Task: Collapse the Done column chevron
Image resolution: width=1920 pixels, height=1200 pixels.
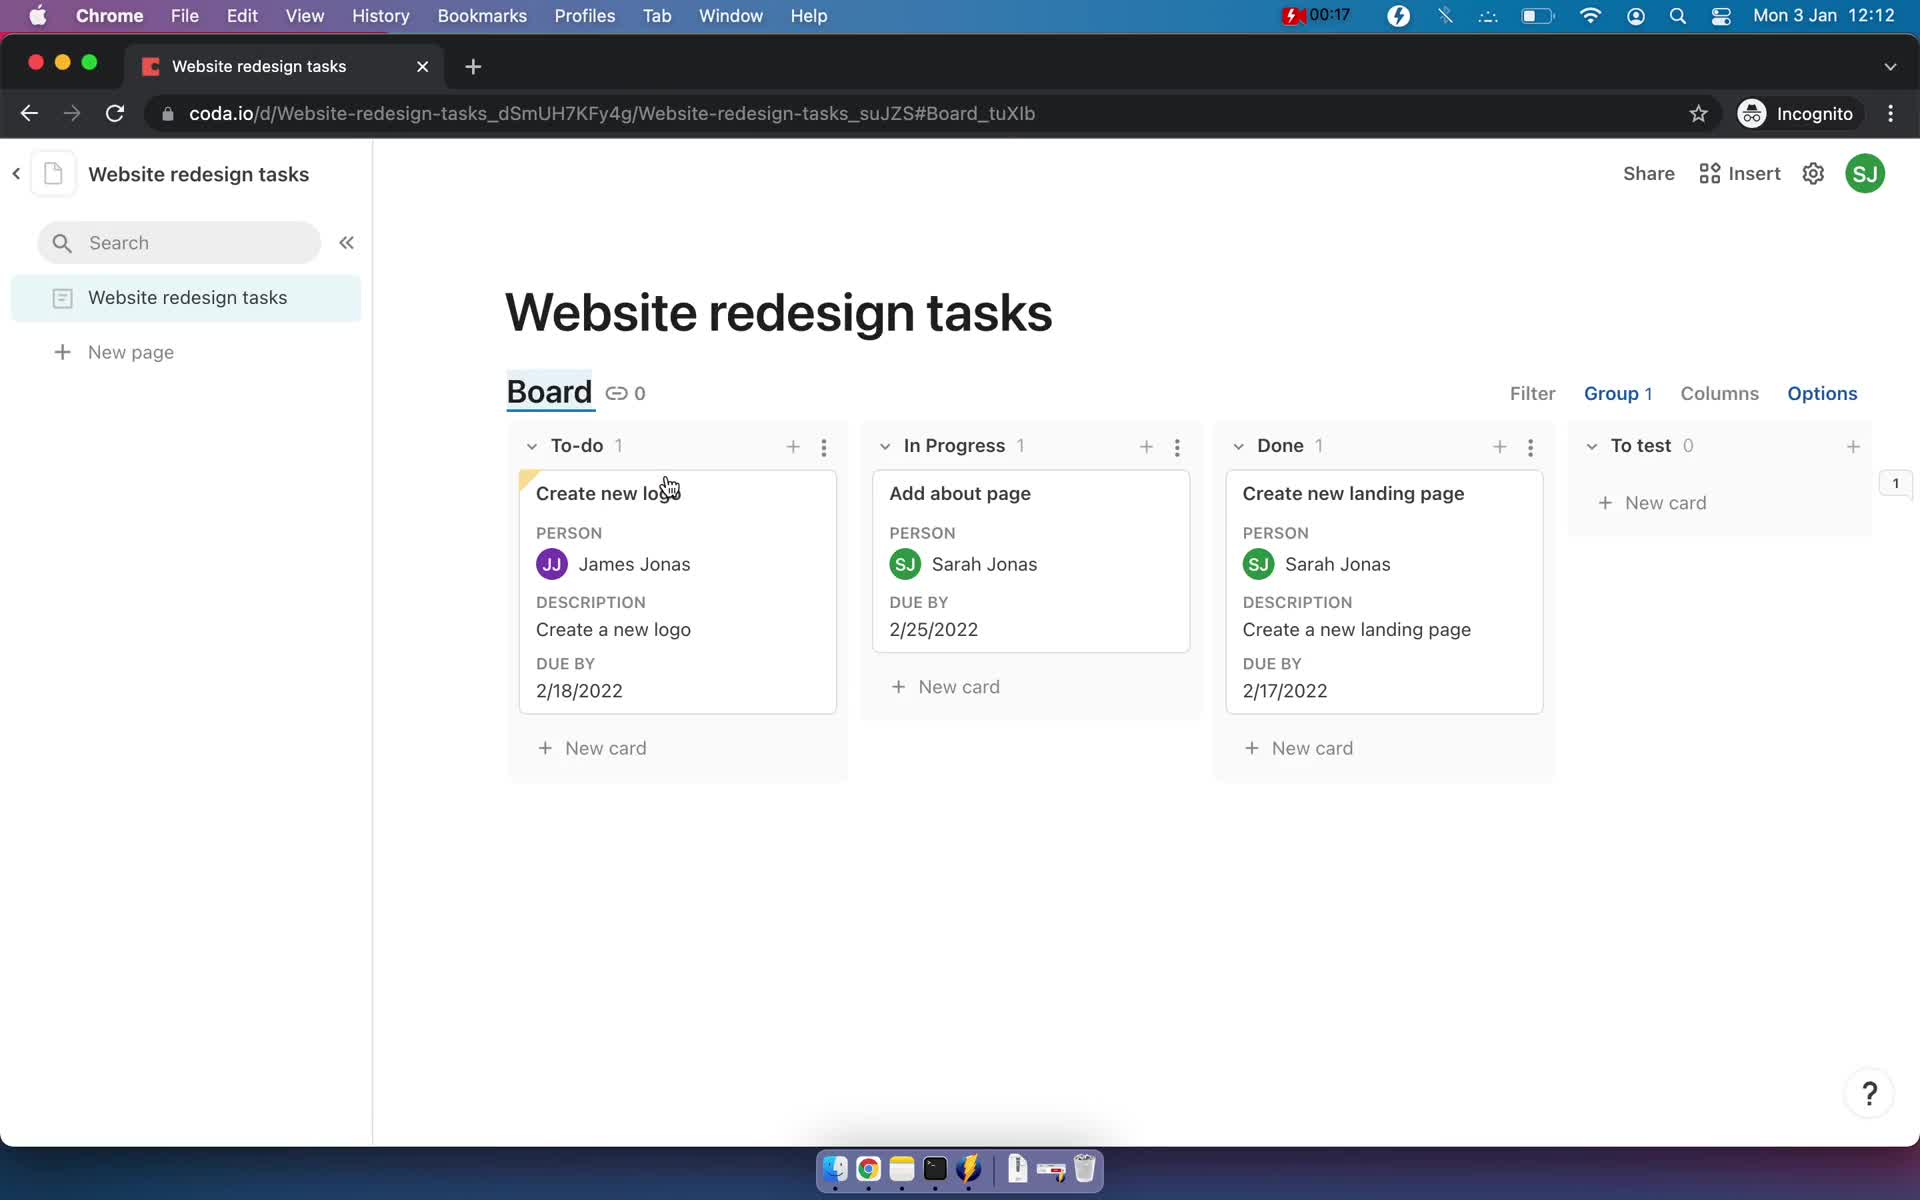Action: point(1238,447)
